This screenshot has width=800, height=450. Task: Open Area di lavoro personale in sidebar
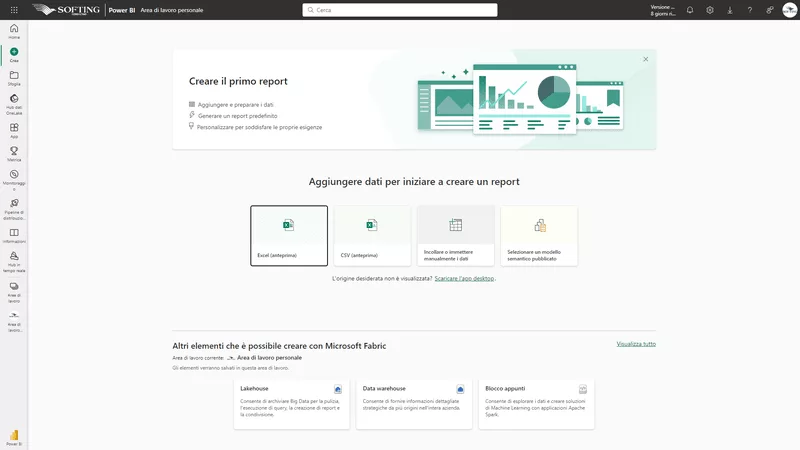click(14, 321)
